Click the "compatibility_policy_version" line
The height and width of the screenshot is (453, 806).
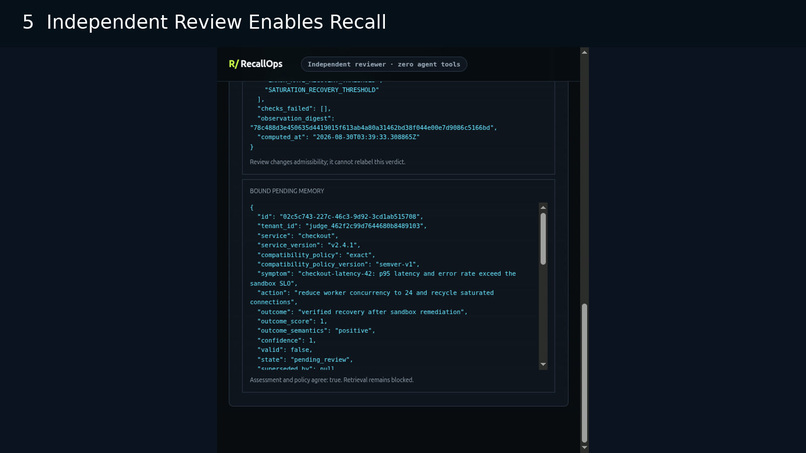pos(338,264)
